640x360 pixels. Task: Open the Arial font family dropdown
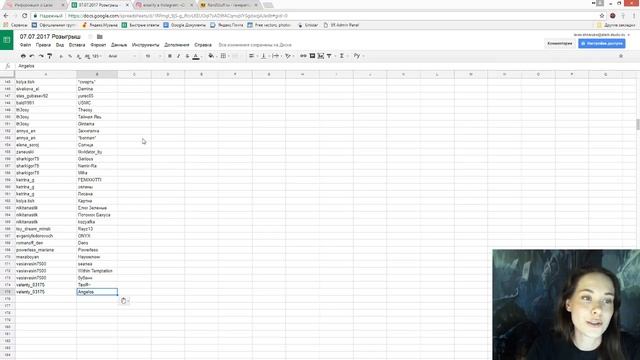122,56
